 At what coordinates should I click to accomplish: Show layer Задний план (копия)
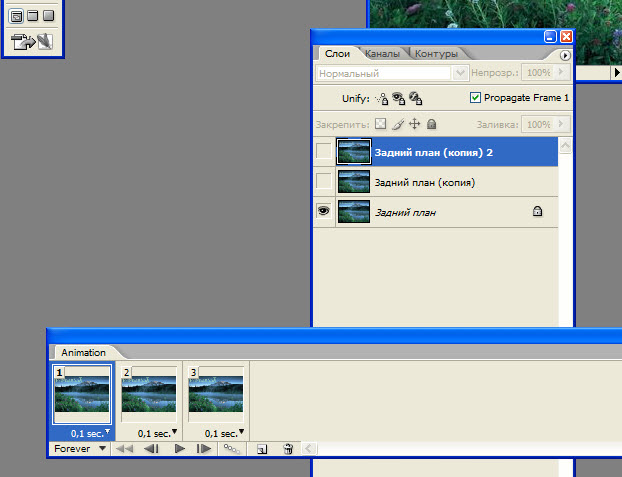tap(324, 181)
